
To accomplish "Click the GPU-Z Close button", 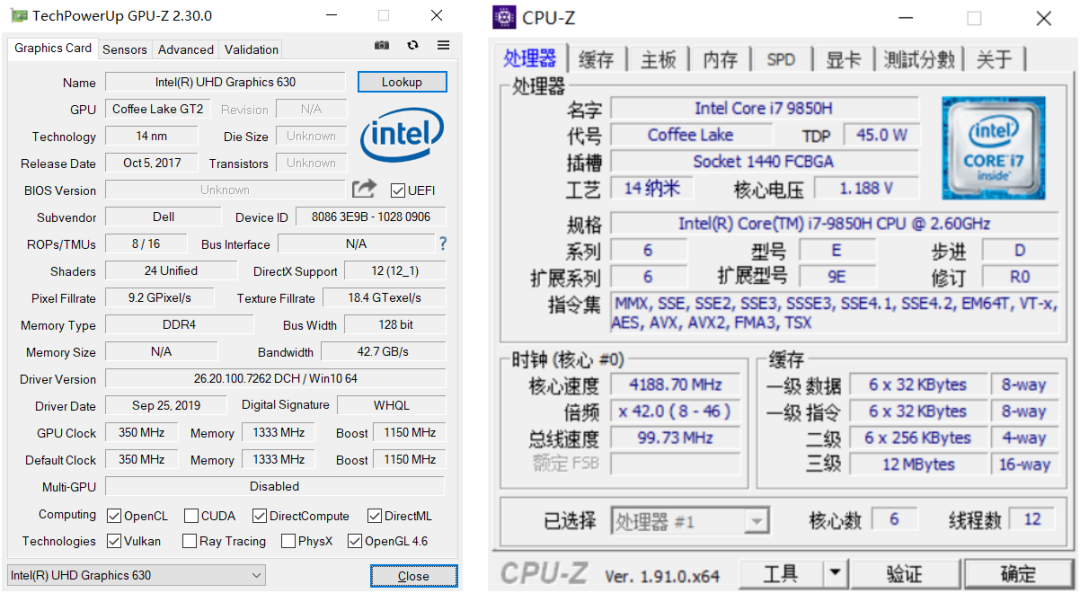I will 413,576.
